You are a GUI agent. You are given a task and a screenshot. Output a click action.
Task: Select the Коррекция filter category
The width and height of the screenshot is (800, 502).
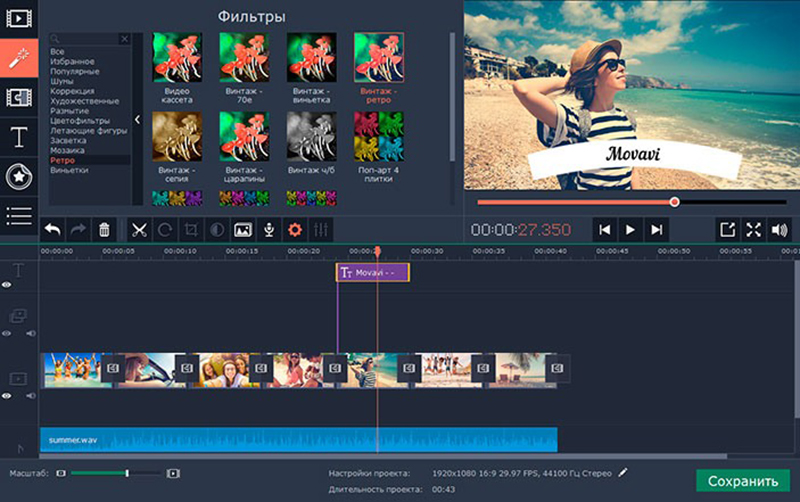(72, 91)
